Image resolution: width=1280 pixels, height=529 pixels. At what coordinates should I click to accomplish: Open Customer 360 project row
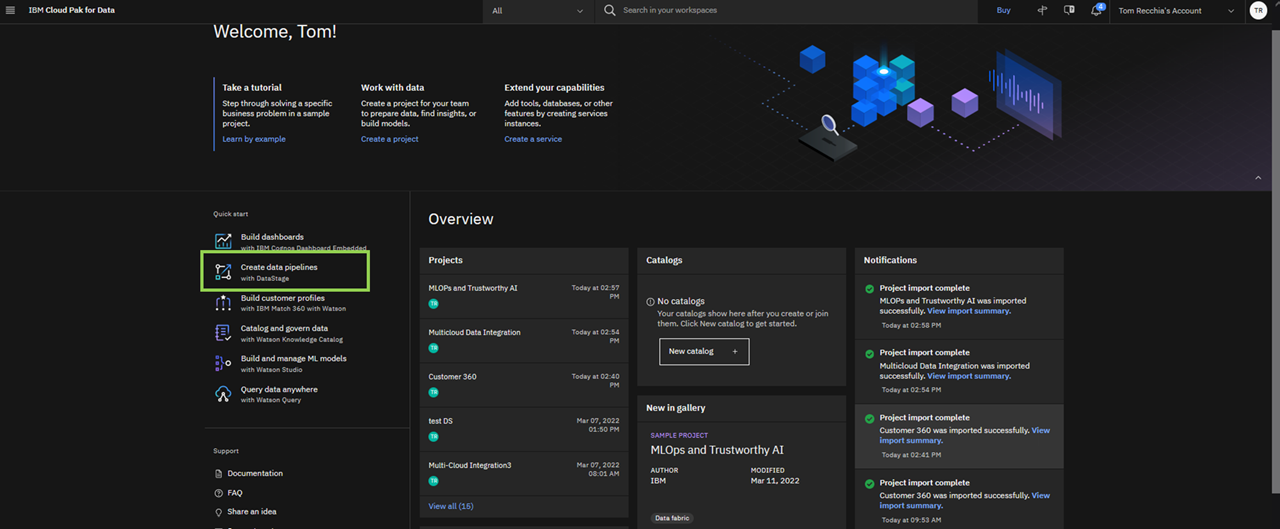pos(524,385)
